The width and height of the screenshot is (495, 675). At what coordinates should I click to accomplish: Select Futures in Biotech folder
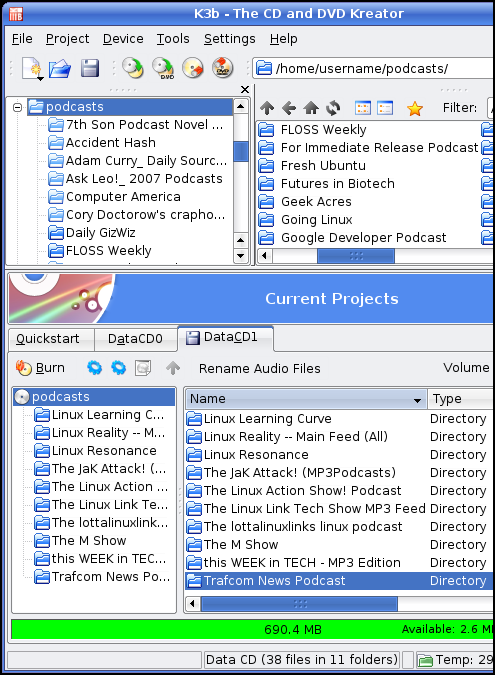pyautogui.click(x=326, y=184)
